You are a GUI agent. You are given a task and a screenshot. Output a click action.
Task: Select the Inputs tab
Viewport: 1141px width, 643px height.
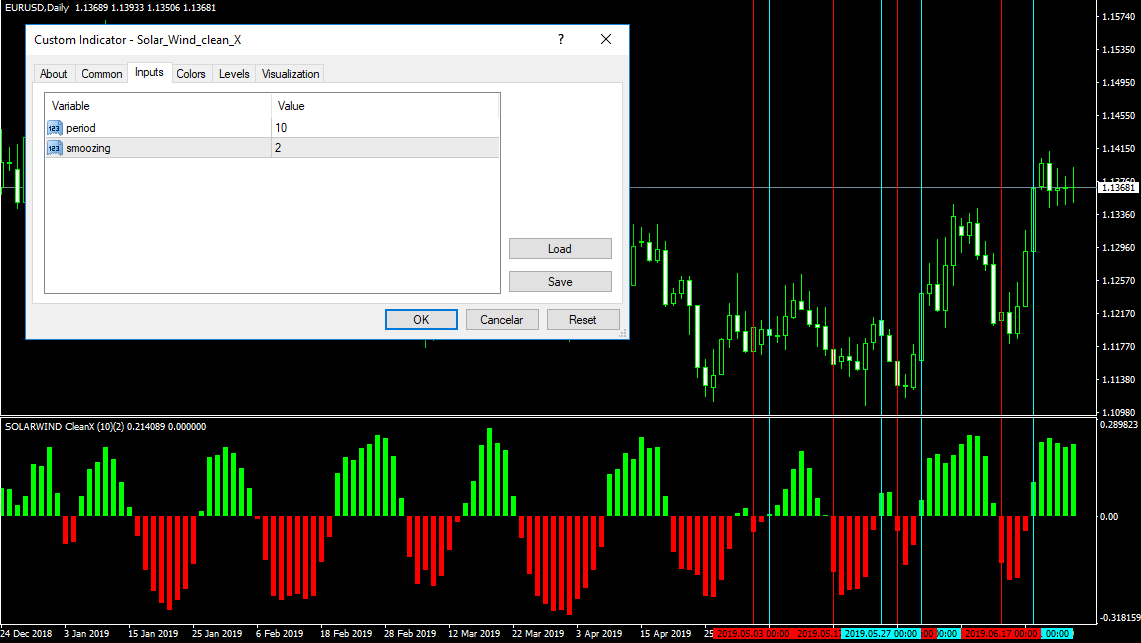pyautogui.click(x=149, y=72)
